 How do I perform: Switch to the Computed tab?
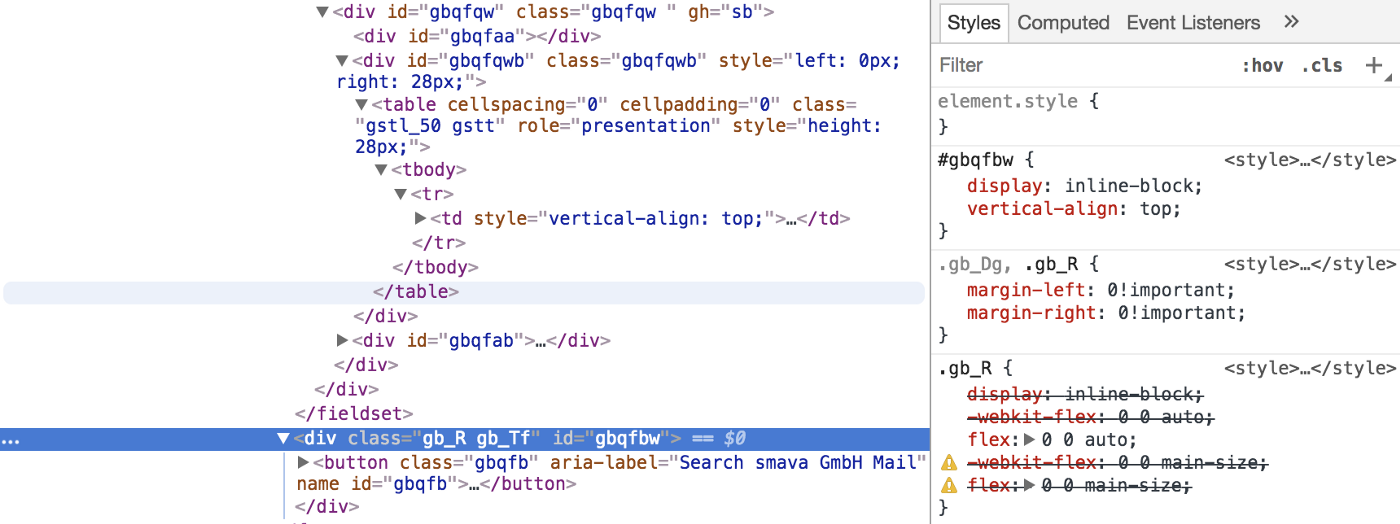point(1063,22)
